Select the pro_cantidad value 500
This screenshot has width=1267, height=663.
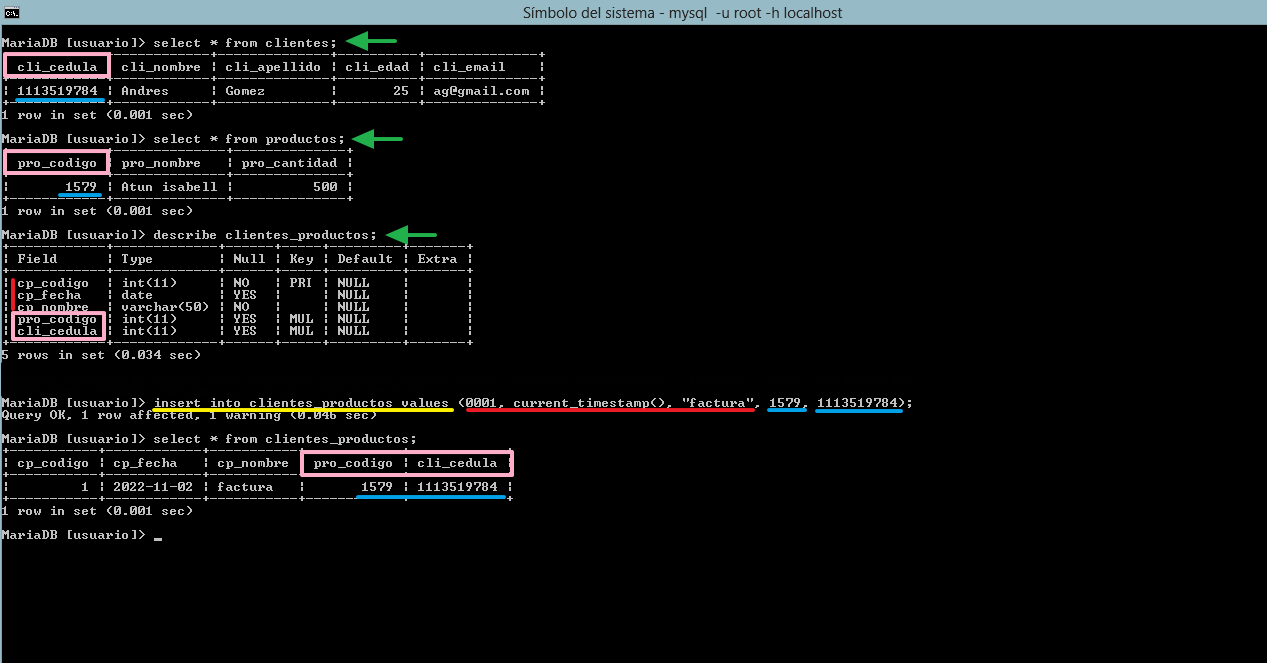325,187
